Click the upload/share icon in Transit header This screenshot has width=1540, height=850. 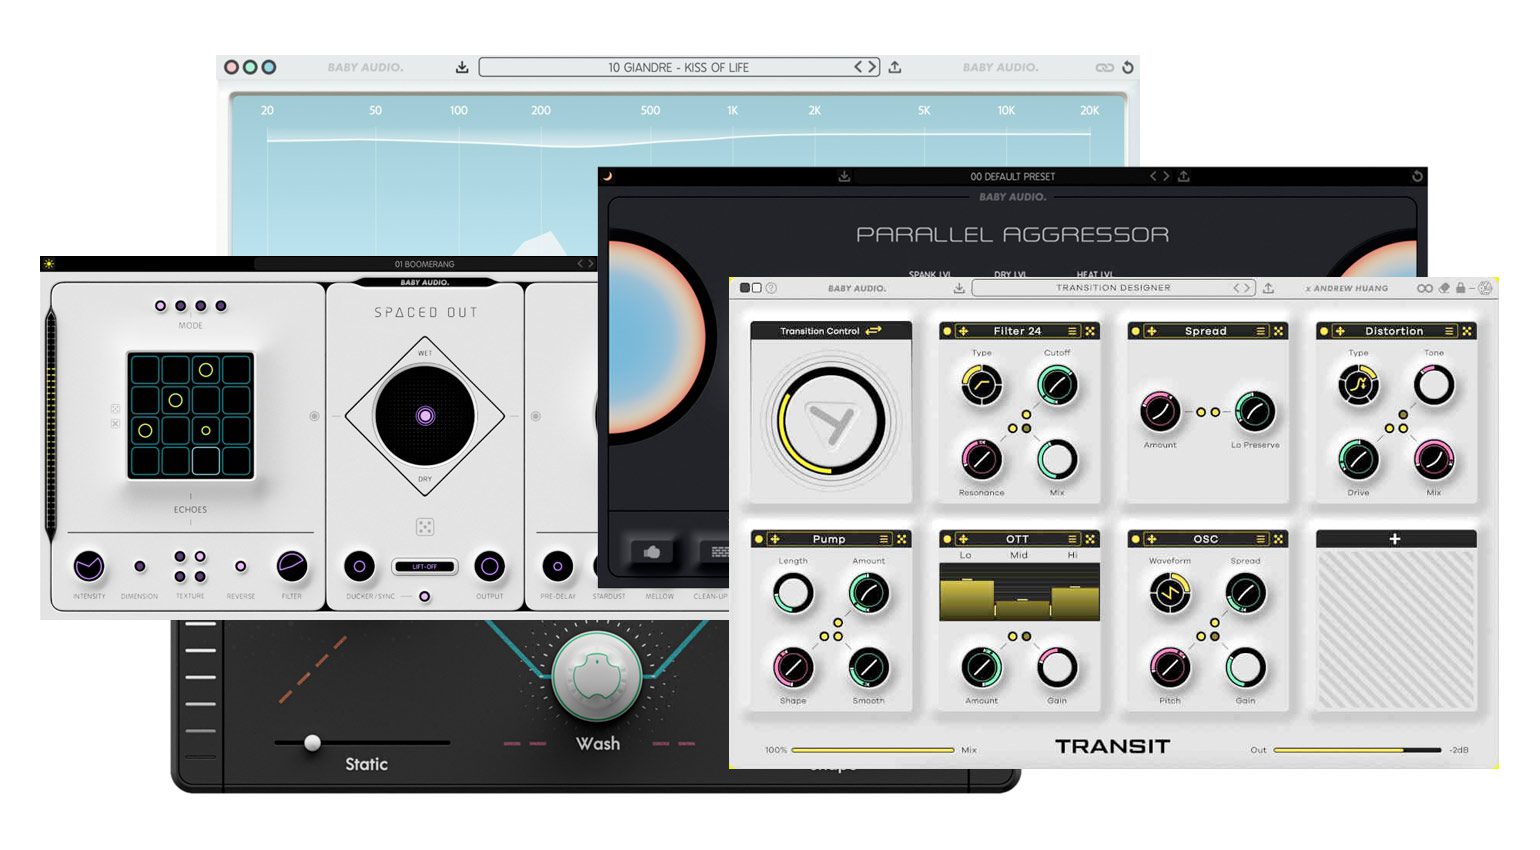tap(1268, 288)
